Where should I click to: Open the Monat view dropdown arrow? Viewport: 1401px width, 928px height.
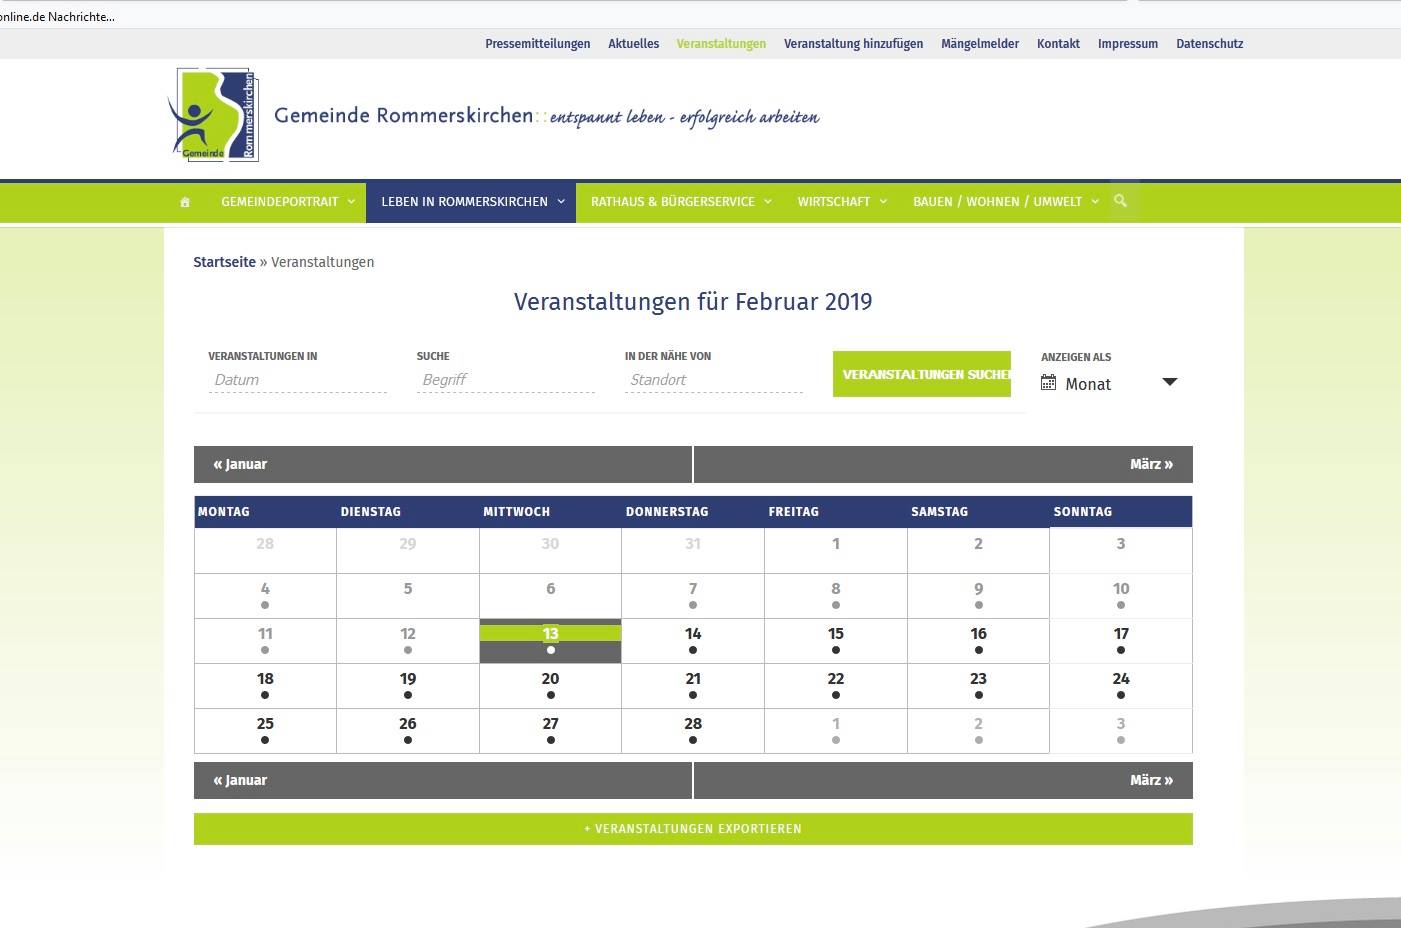coord(1170,382)
